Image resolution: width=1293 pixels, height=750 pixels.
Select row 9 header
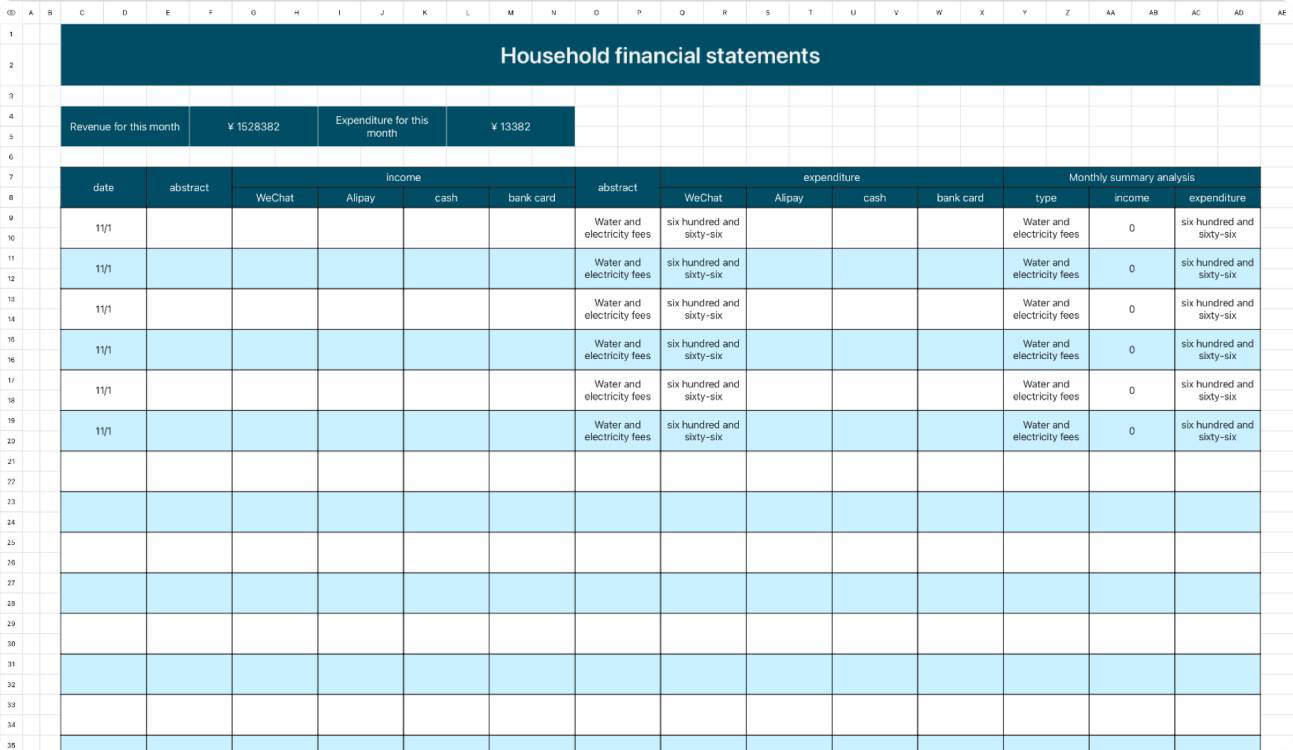click(11, 218)
